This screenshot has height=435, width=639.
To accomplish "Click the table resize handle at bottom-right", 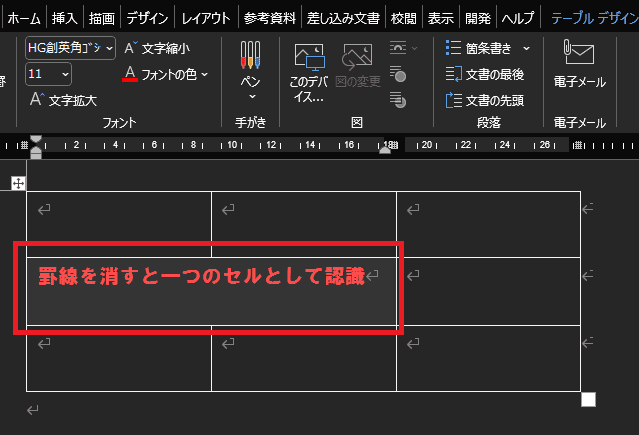I will click(x=588, y=400).
